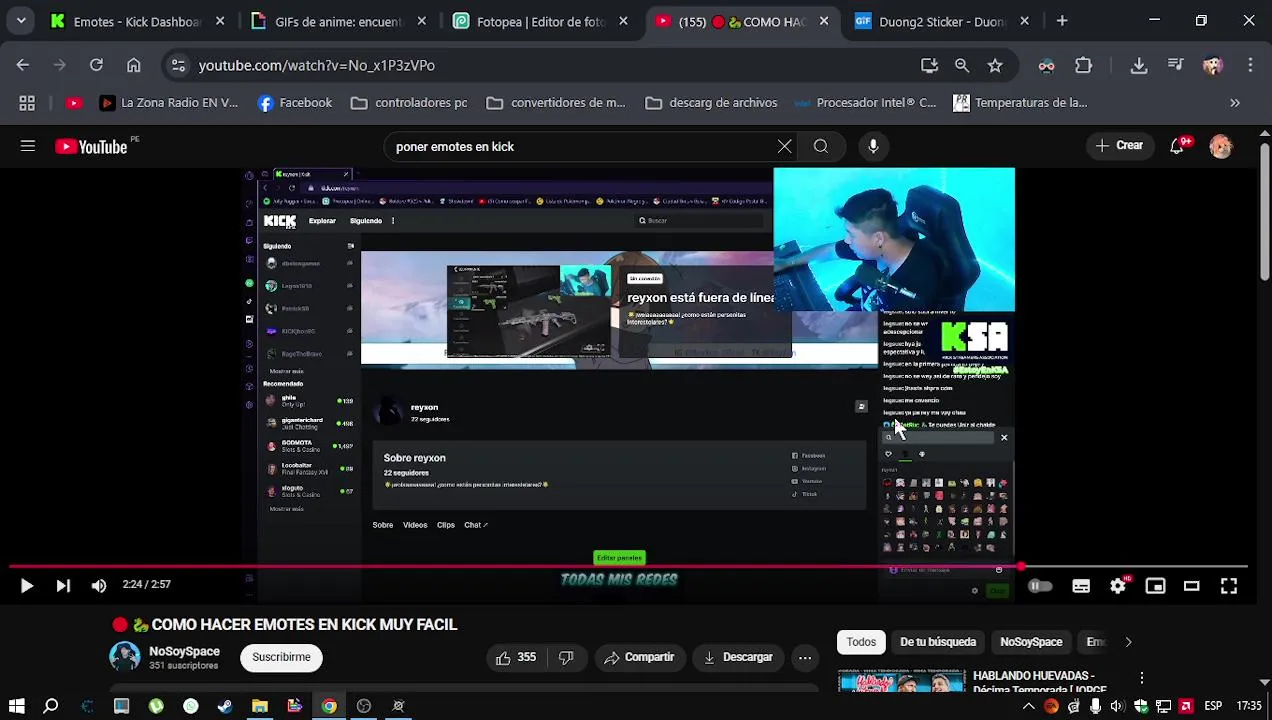This screenshot has width=1272, height=720.
Task: Switch to Fotopea editor tab
Action: click(x=541, y=21)
